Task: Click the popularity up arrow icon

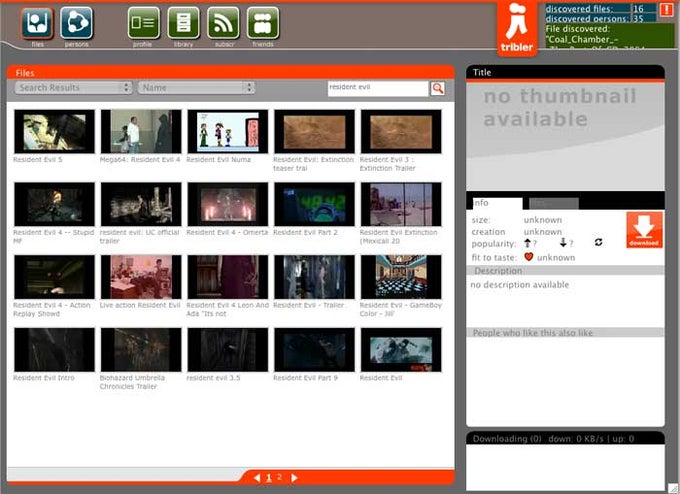Action: pyautogui.click(x=527, y=242)
